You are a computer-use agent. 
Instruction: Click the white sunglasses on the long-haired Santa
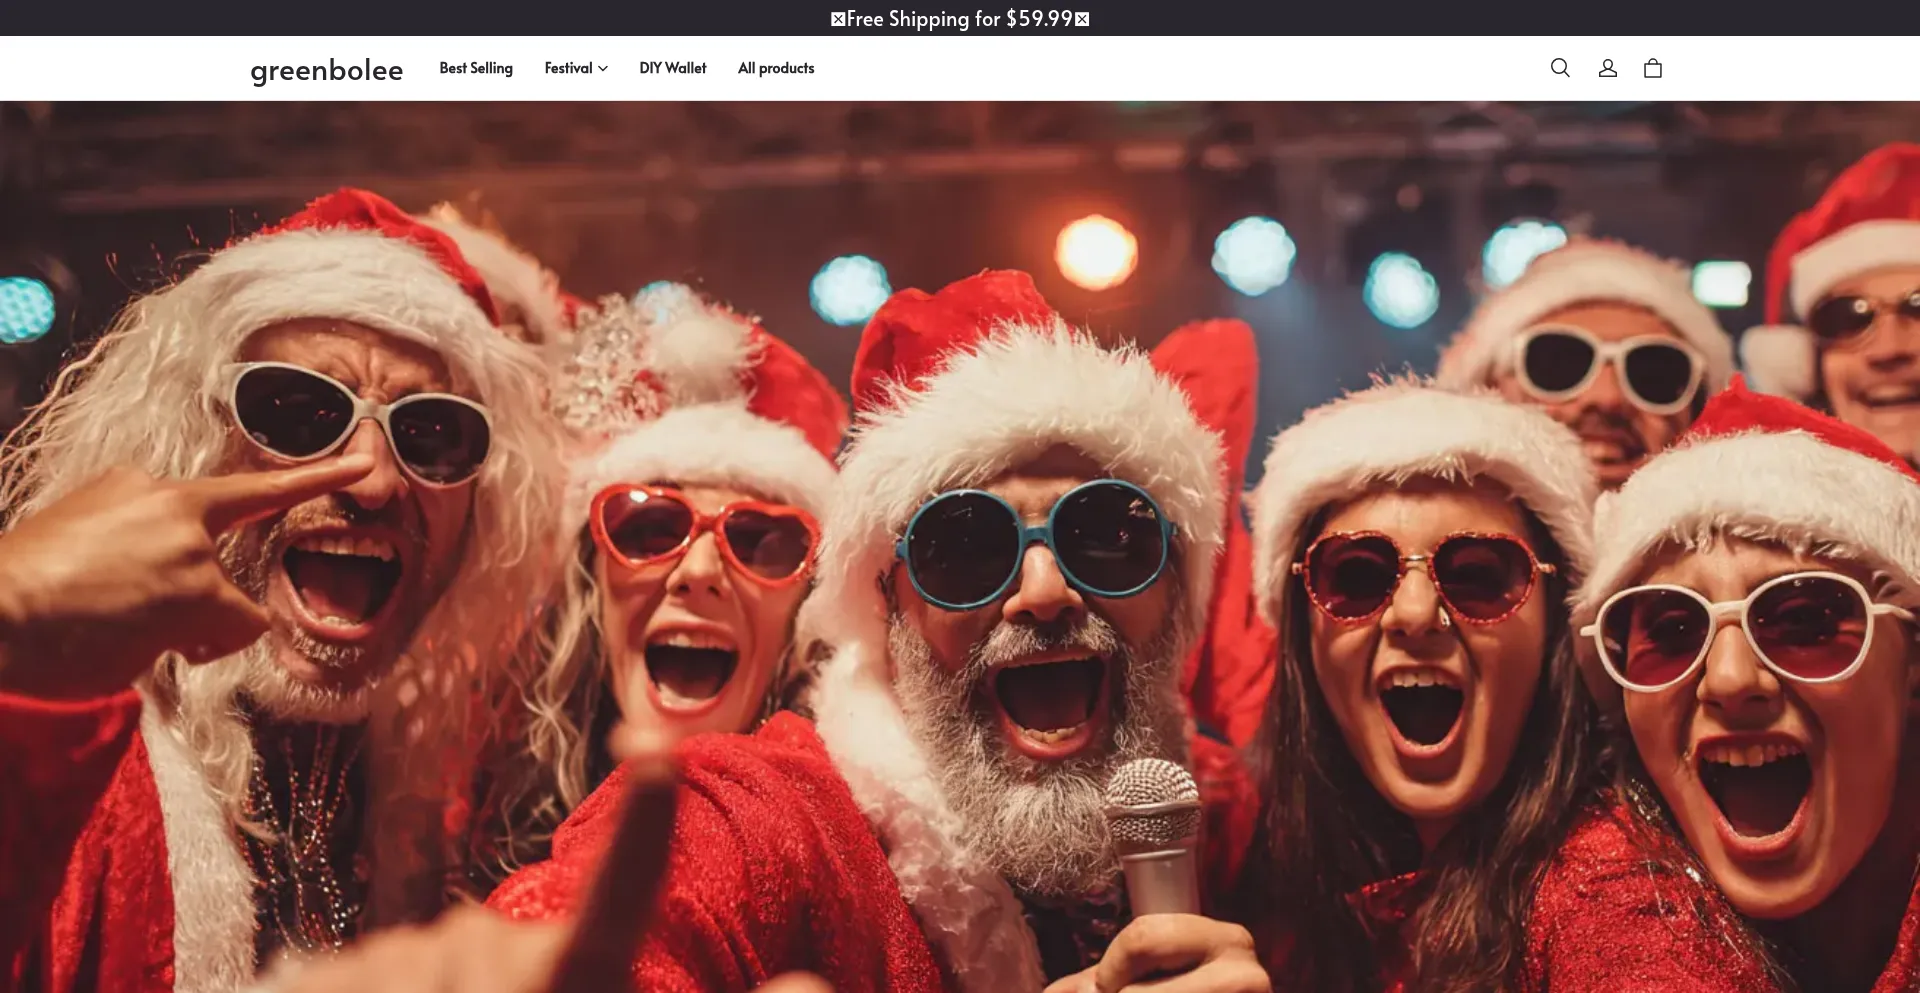point(355,420)
